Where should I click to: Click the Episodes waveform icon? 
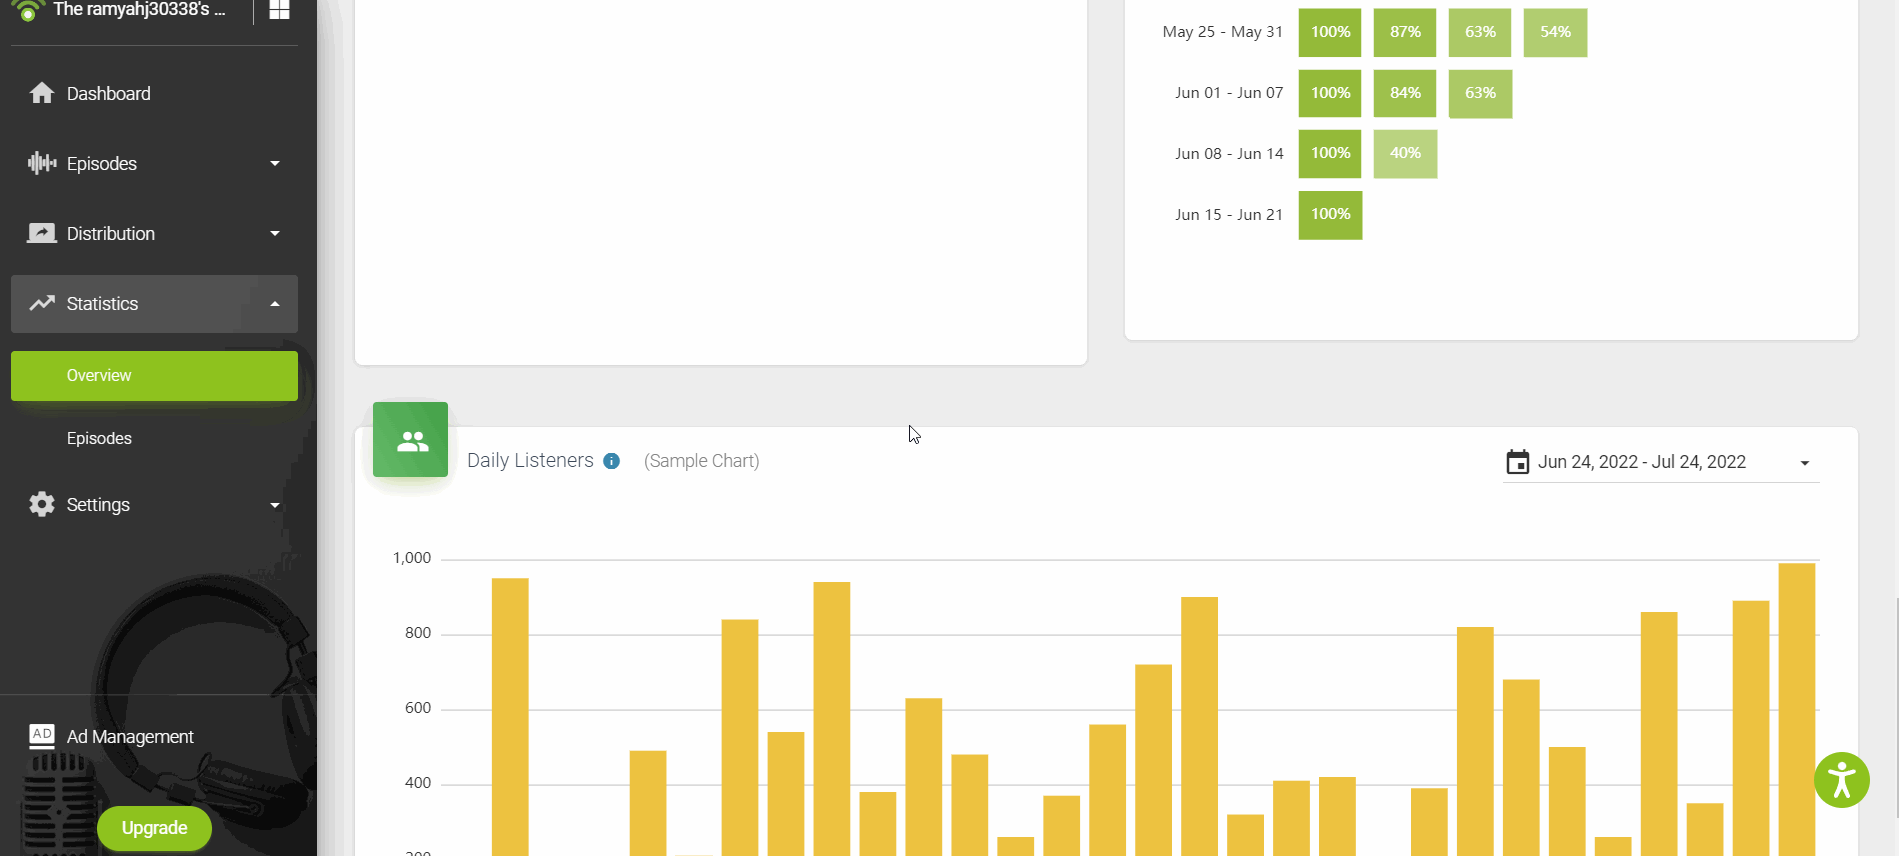[42, 163]
